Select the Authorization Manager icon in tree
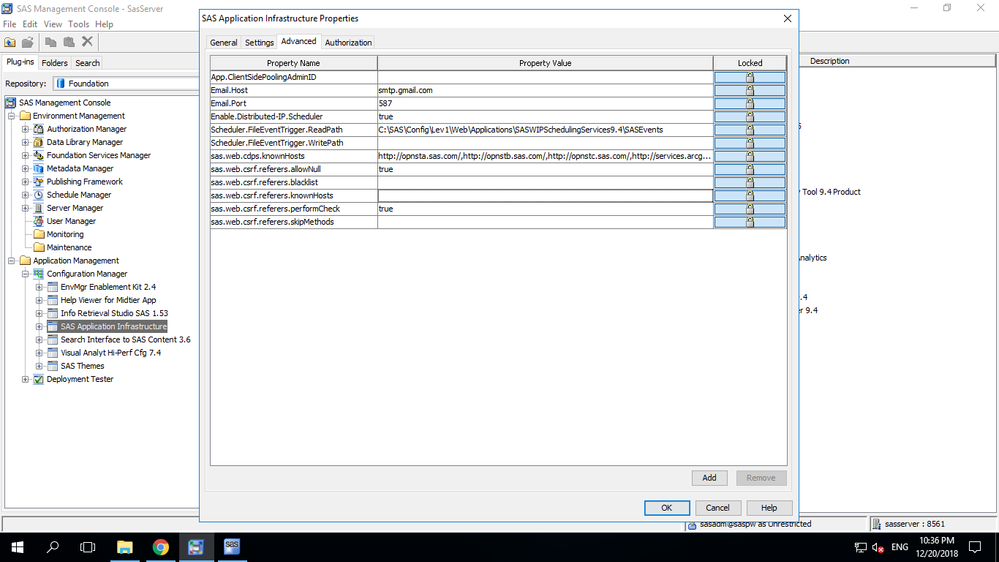Image resolution: width=999 pixels, height=562 pixels. [38, 129]
